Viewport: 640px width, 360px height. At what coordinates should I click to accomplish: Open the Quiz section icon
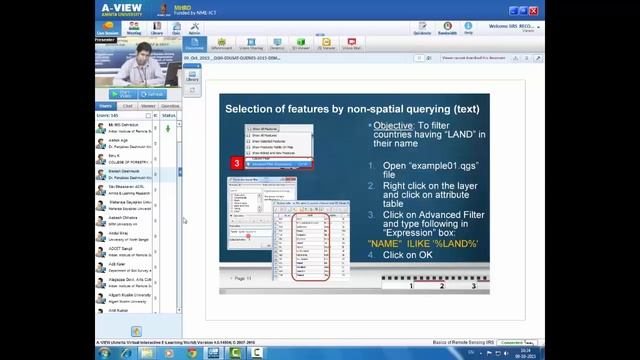click(x=176, y=28)
